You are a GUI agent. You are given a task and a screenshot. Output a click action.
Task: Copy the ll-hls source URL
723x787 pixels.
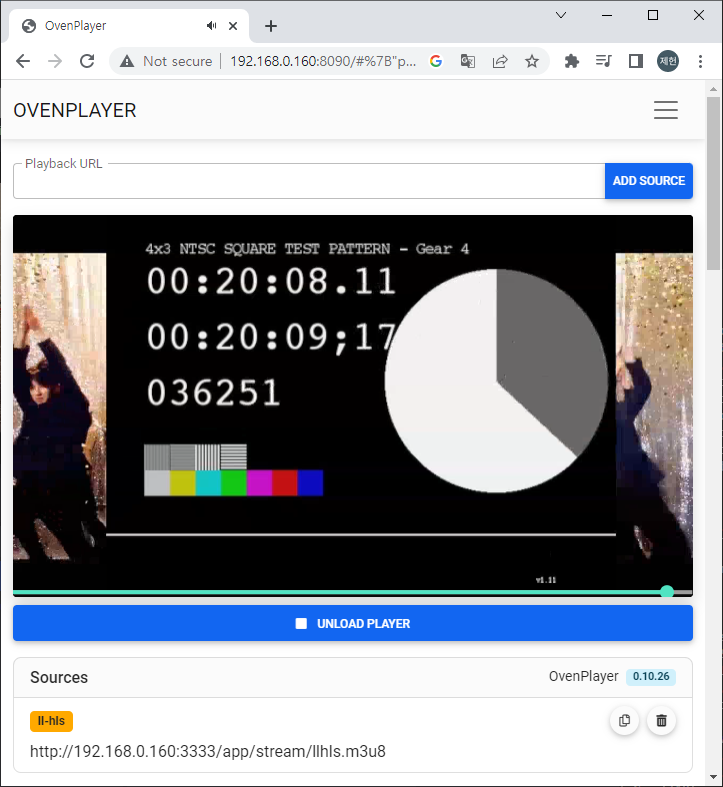(625, 720)
